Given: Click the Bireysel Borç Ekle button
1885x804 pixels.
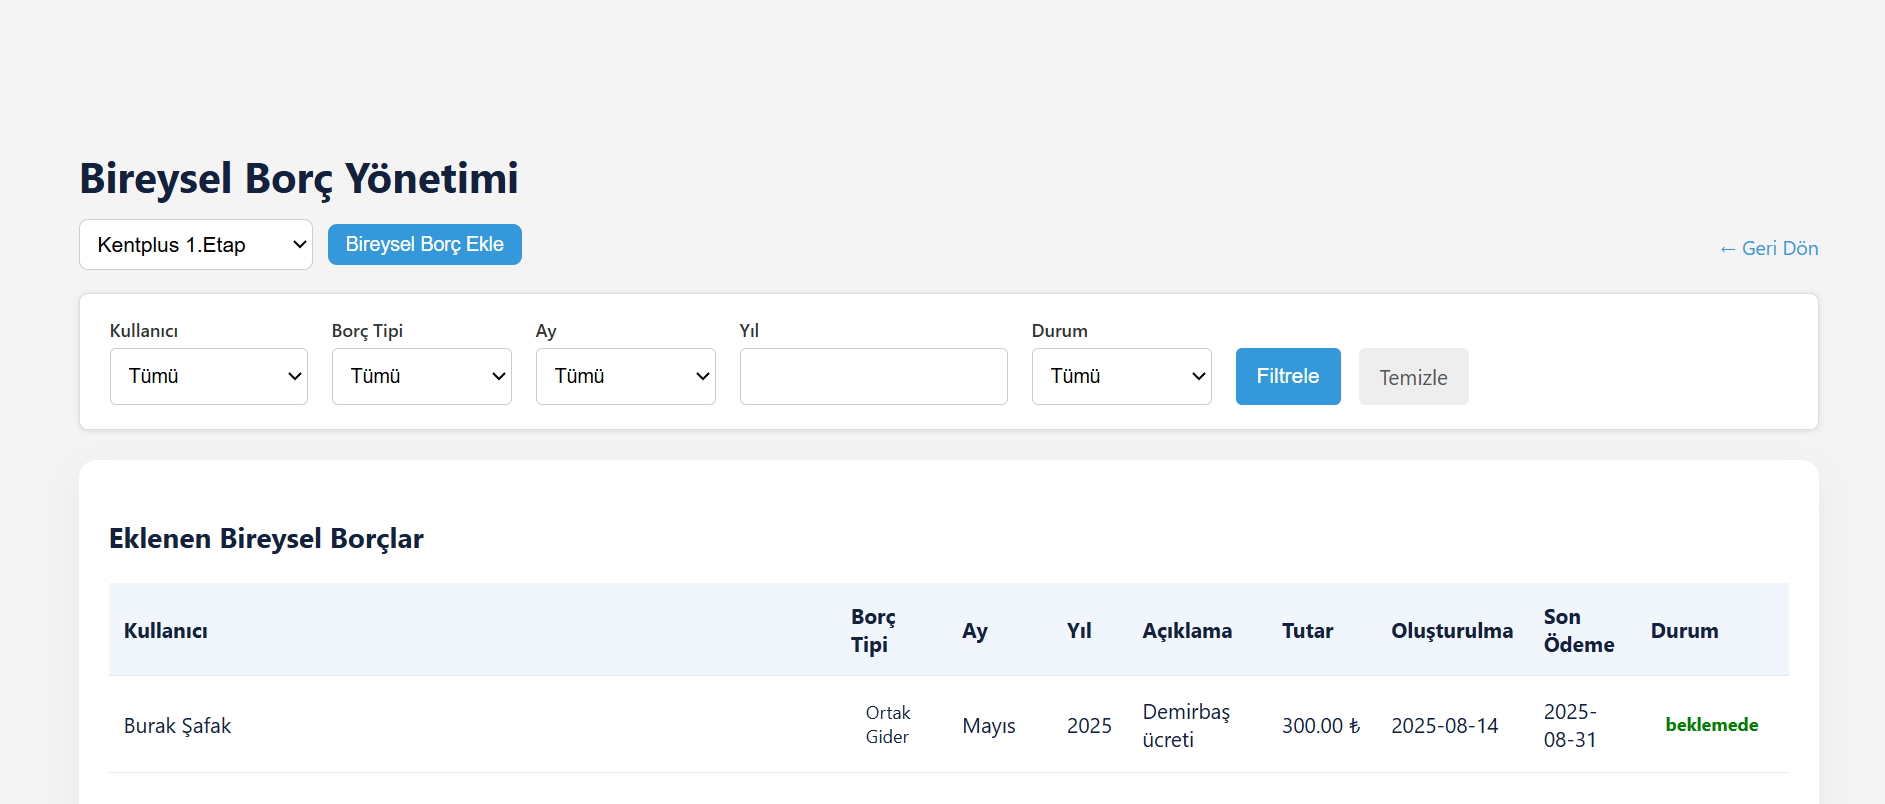Looking at the screenshot, I should tap(424, 245).
